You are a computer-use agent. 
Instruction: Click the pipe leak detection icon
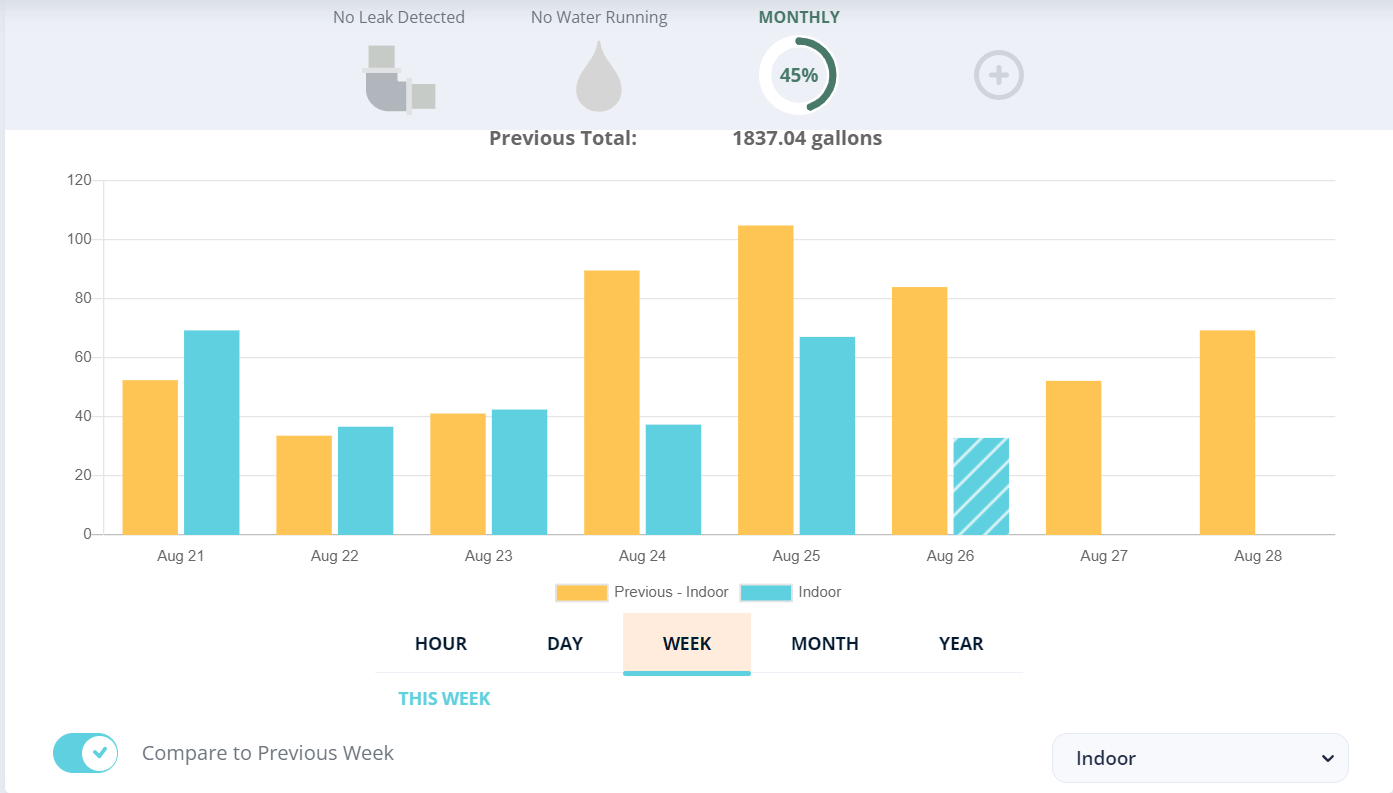pyautogui.click(x=400, y=79)
